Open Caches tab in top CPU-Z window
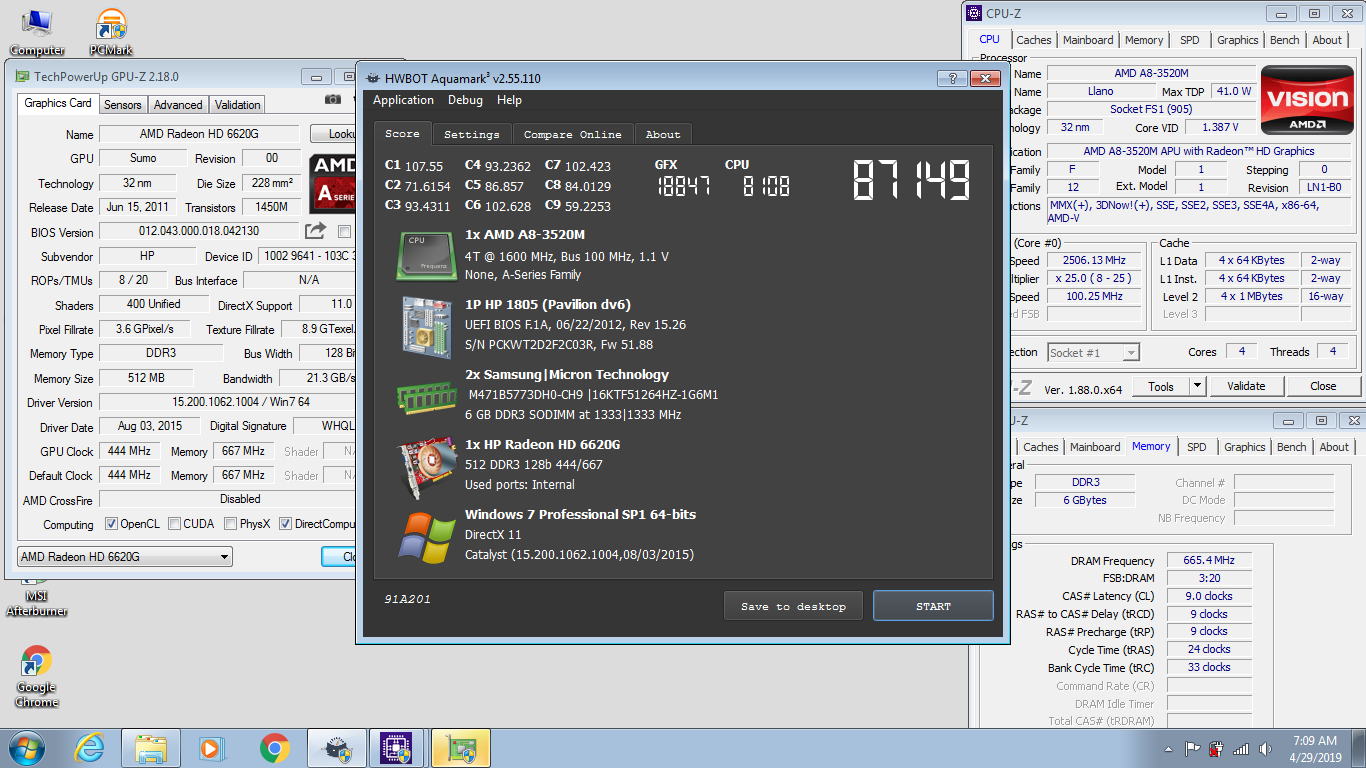Viewport: 1366px width, 768px height. pyautogui.click(x=1033, y=40)
